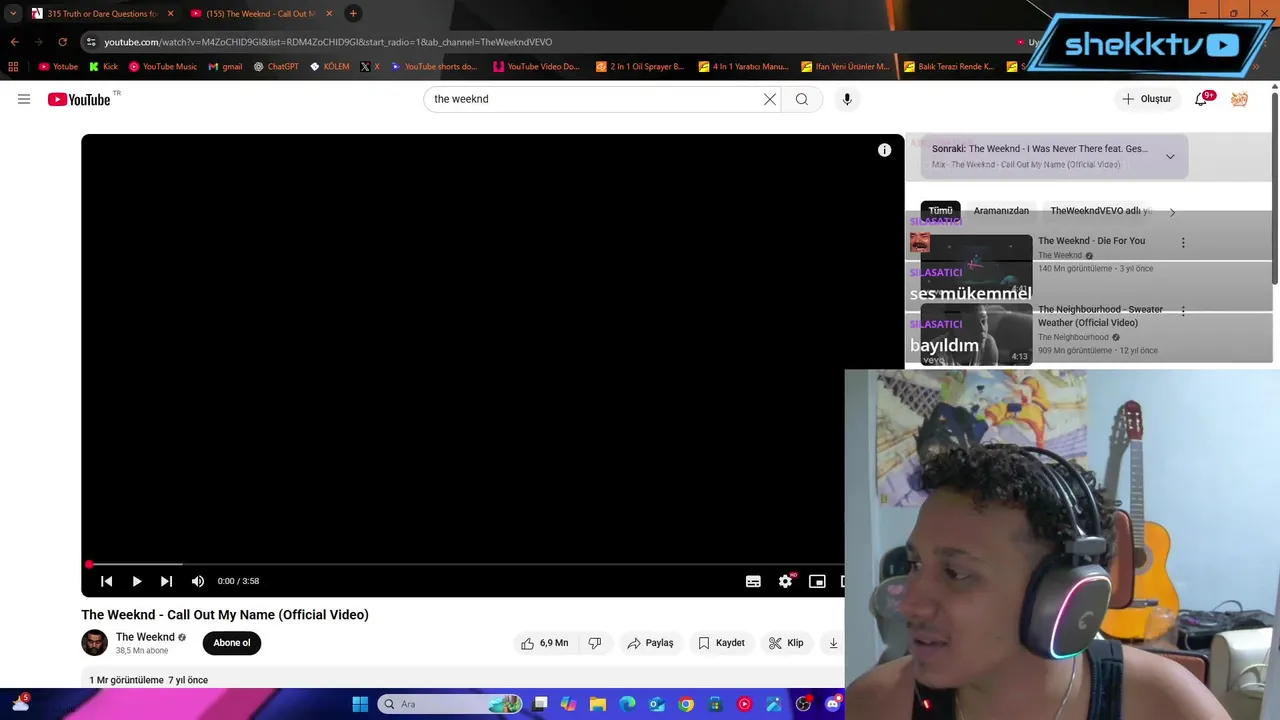Like the video with 6,9 Mn

[x=544, y=643]
